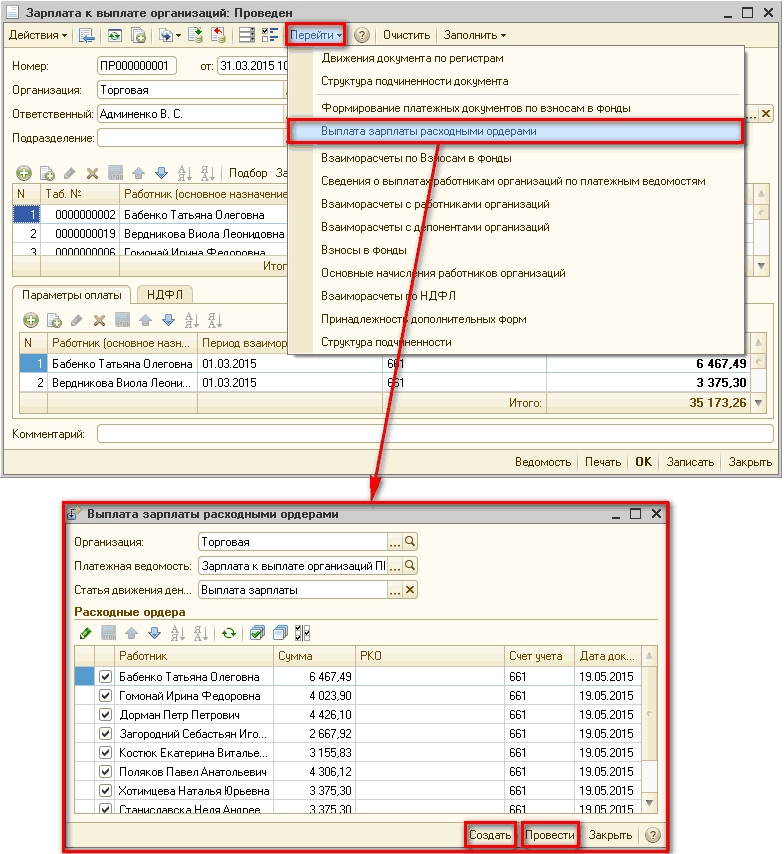784x854 pixels.
Task: Open the Перейти dropdown menu
Action: click(316, 35)
